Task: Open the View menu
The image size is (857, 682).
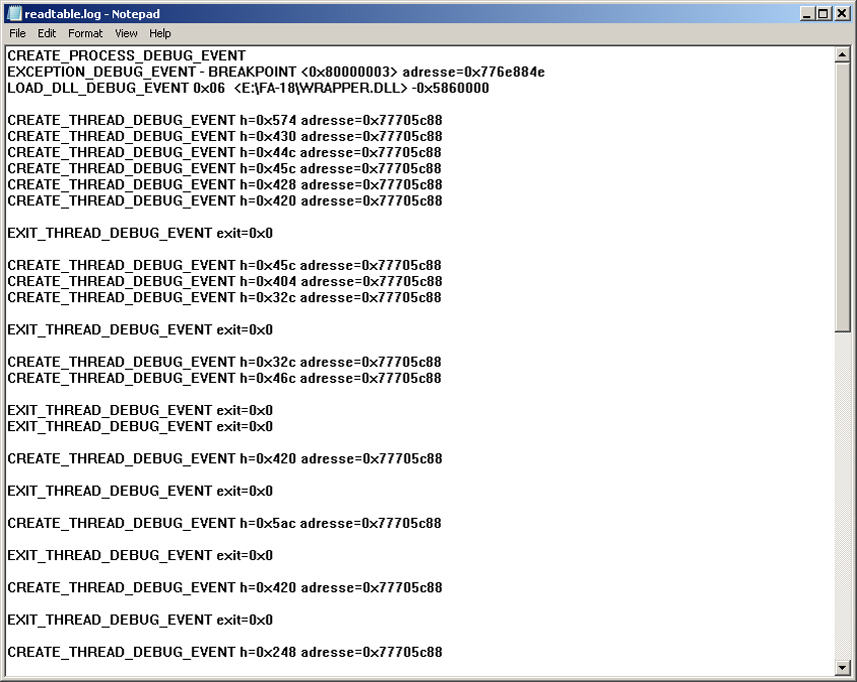Action: [x=126, y=33]
